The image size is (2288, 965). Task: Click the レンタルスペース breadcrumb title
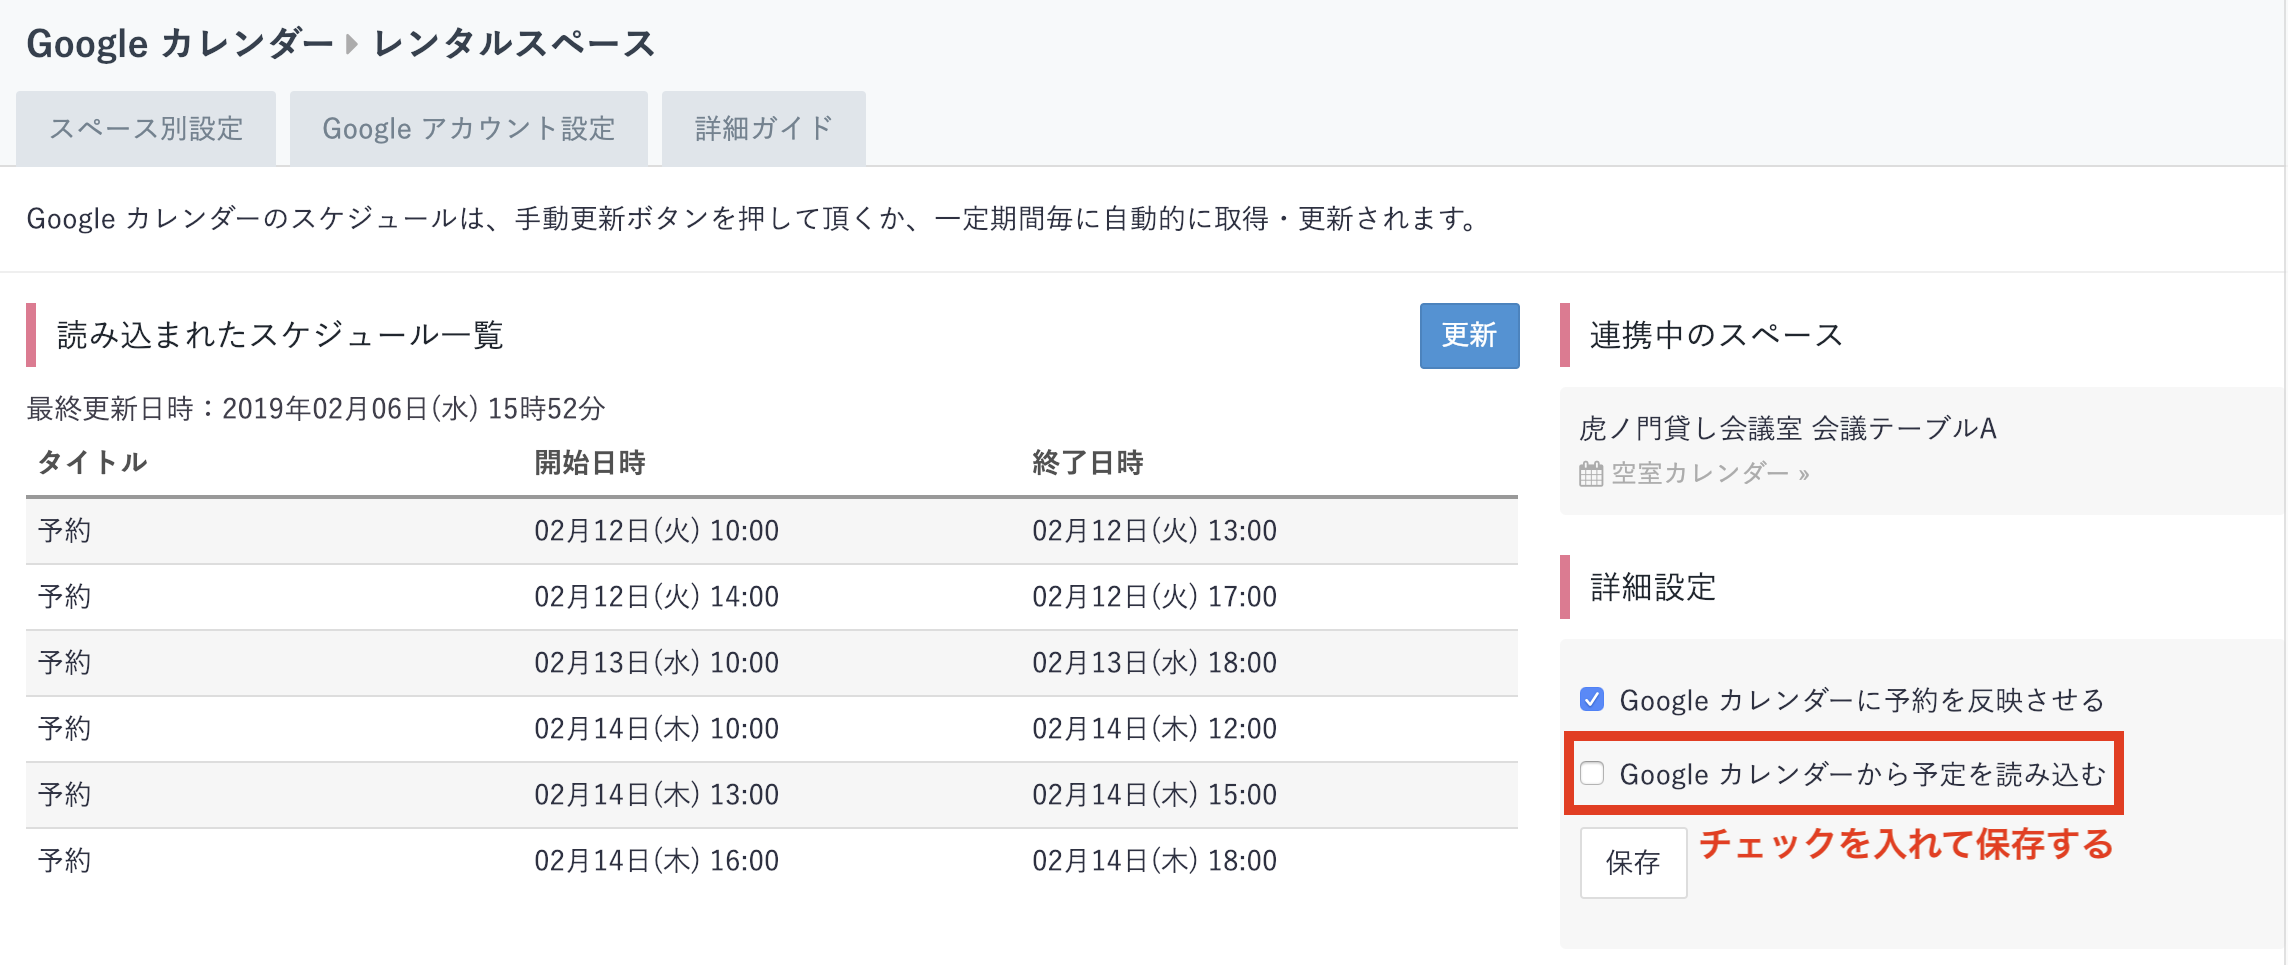(514, 44)
